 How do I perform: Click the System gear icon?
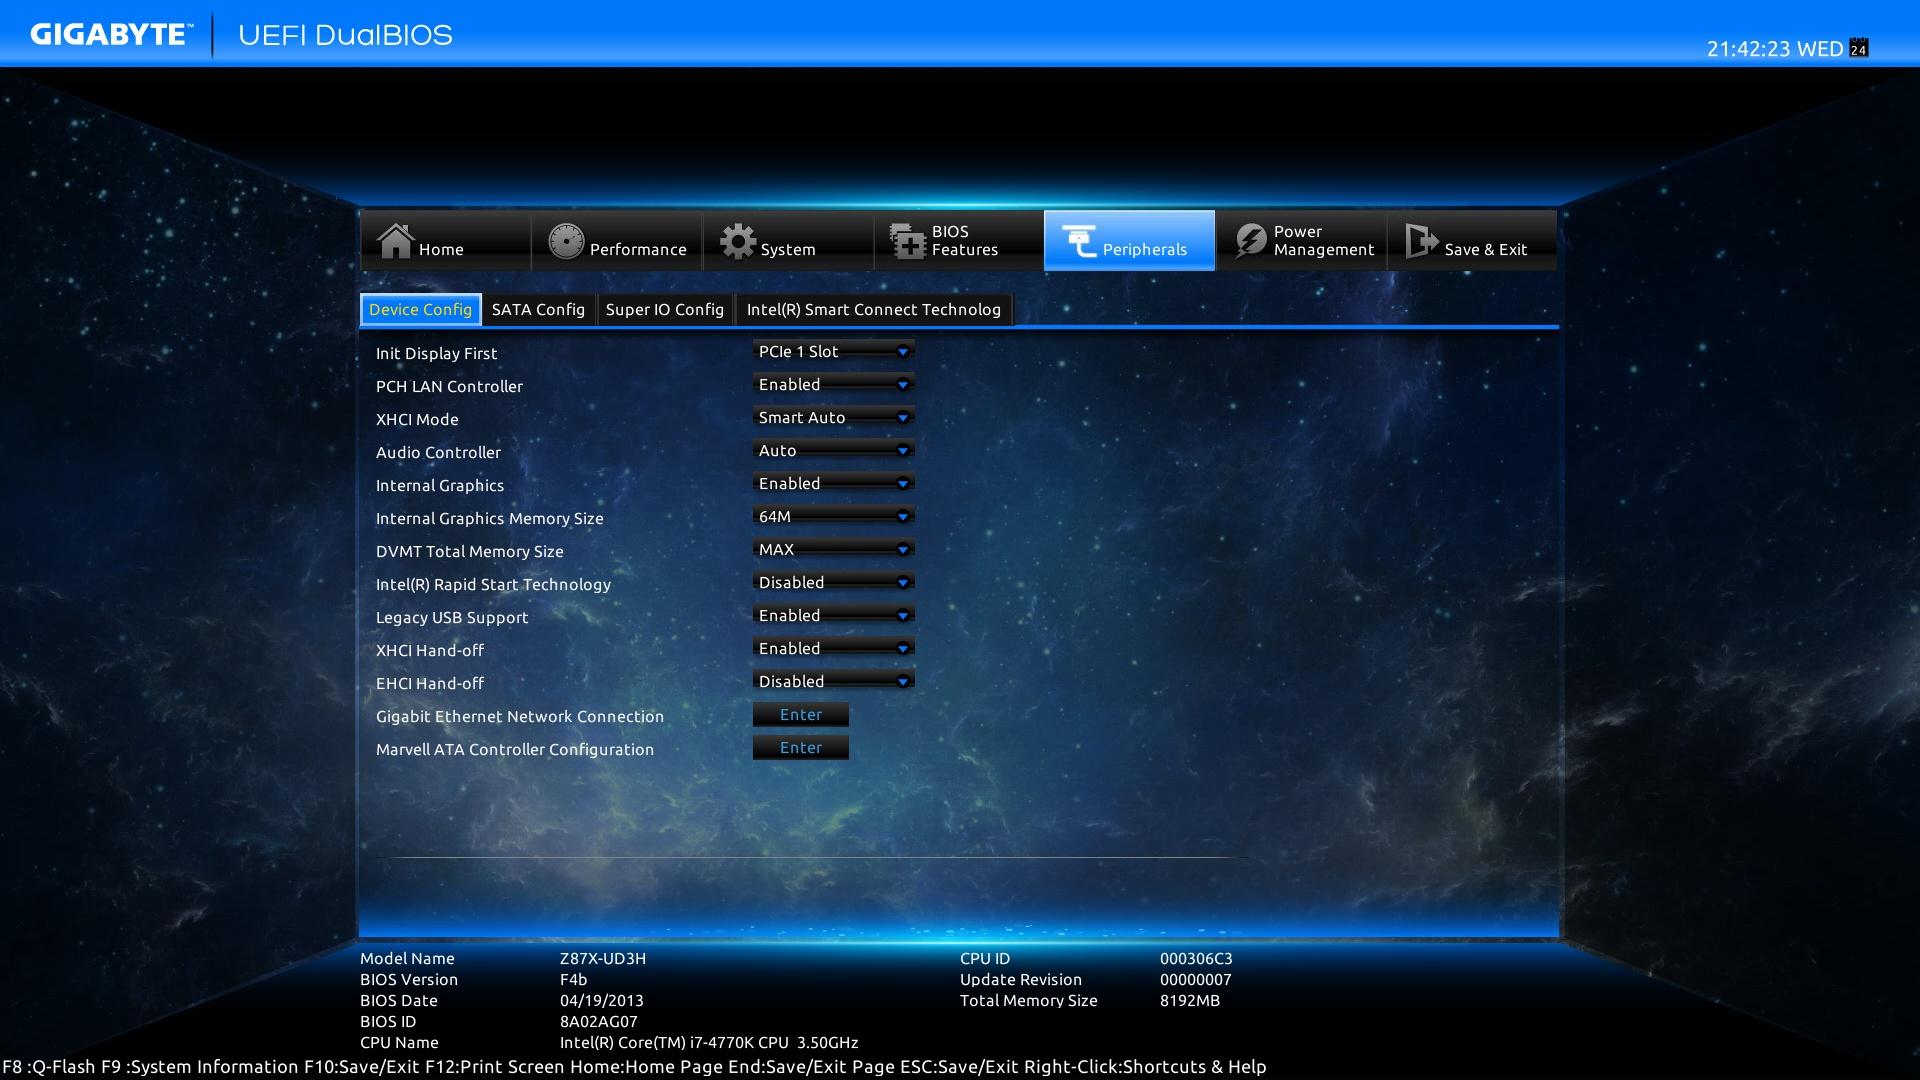(738, 241)
